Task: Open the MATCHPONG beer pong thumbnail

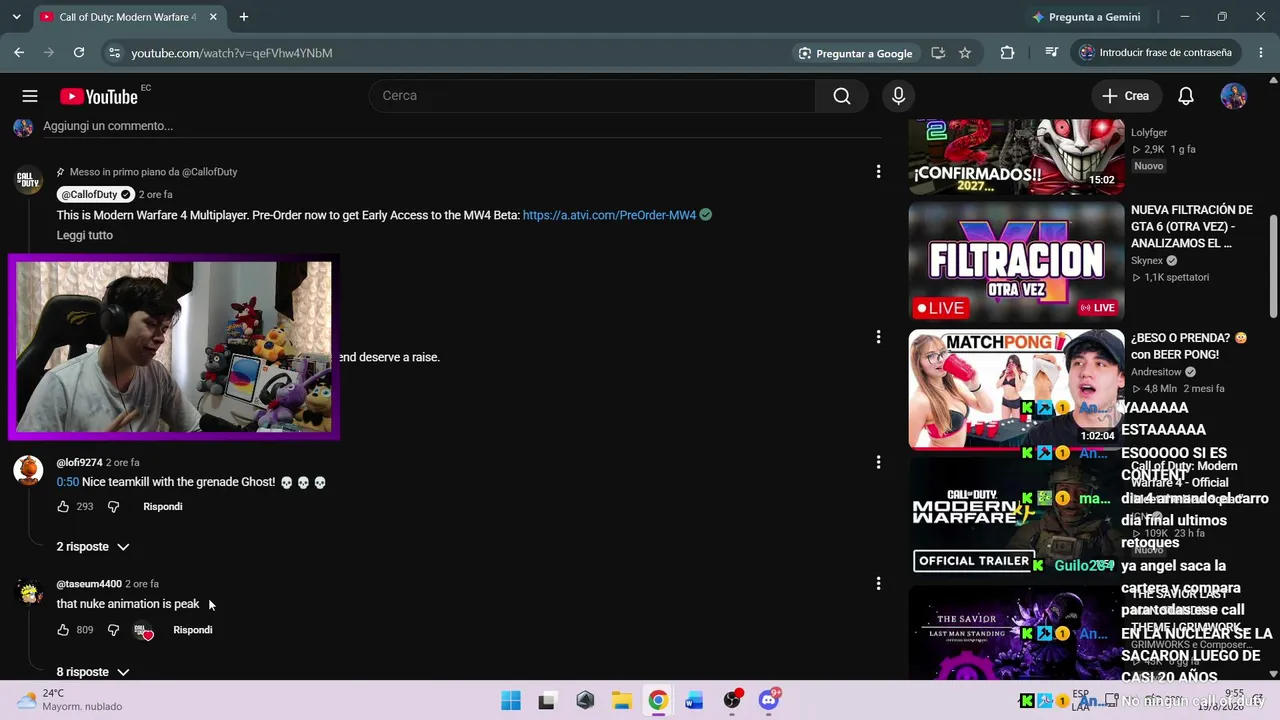Action: point(1016,390)
